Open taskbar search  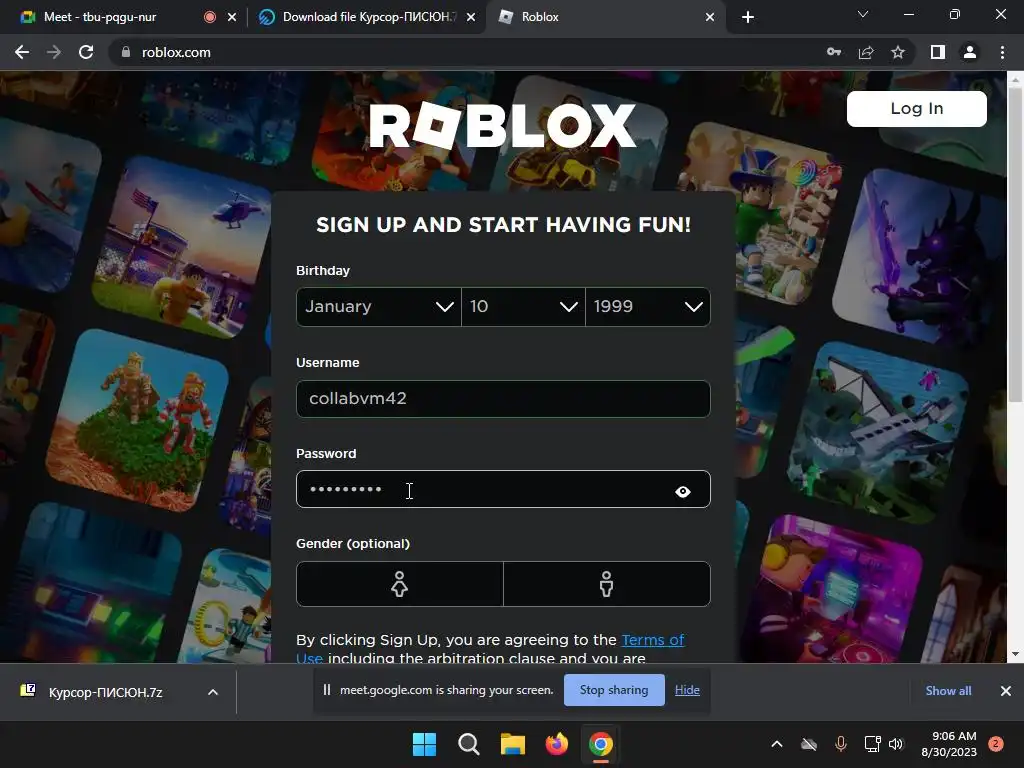(x=468, y=744)
